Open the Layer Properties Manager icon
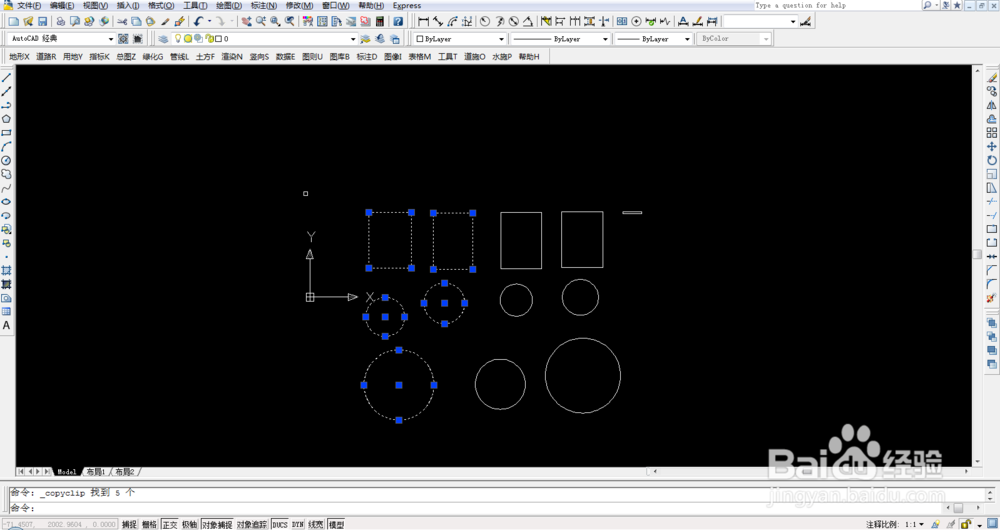Viewport: 1000px width, 530px height. pyautogui.click(x=163, y=39)
